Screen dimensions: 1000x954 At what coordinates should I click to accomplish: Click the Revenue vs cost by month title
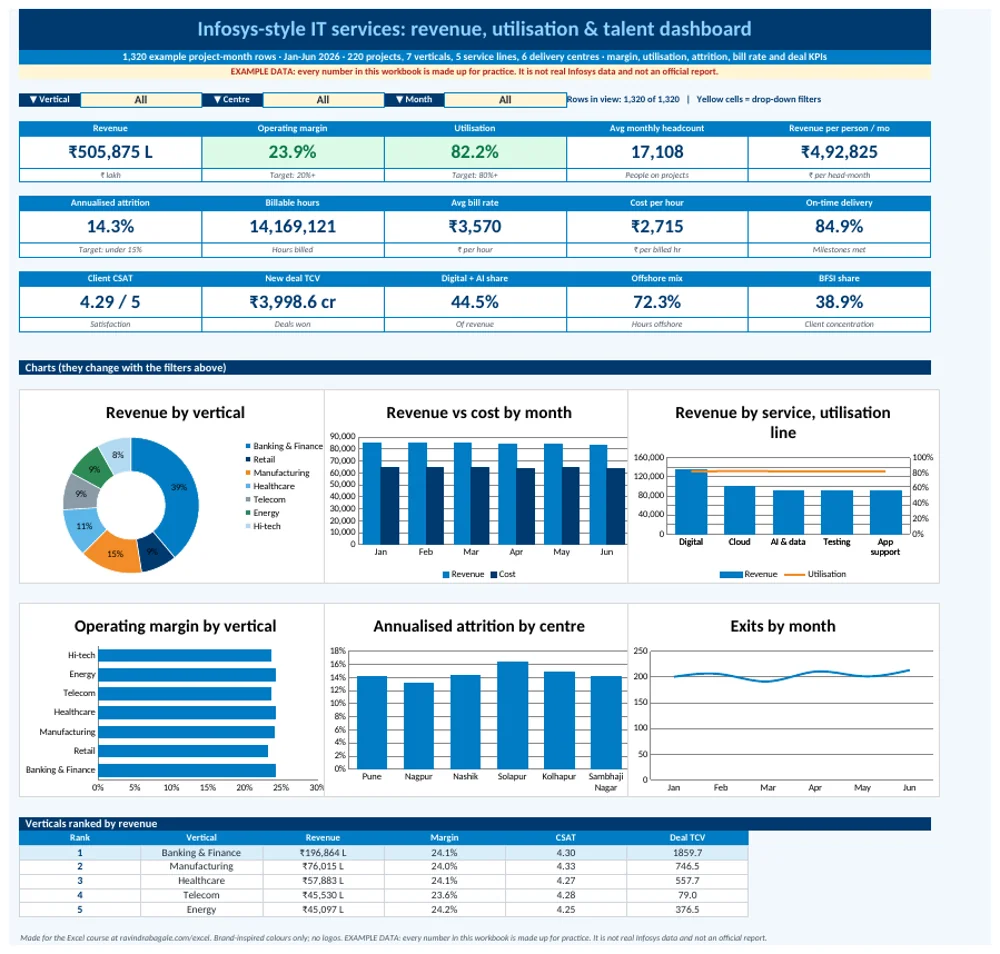[479, 413]
